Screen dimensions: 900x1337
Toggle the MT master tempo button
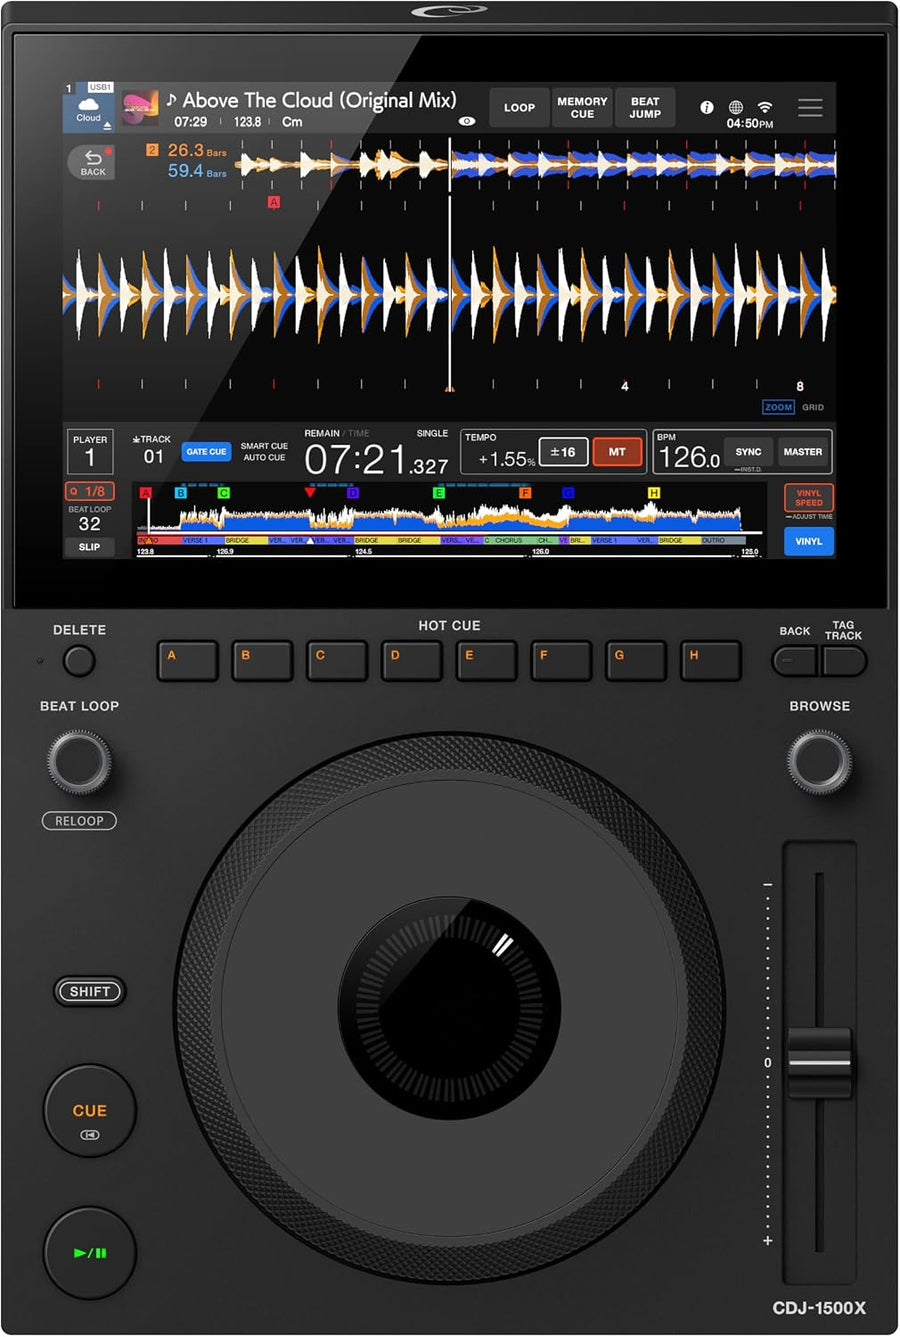click(617, 452)
